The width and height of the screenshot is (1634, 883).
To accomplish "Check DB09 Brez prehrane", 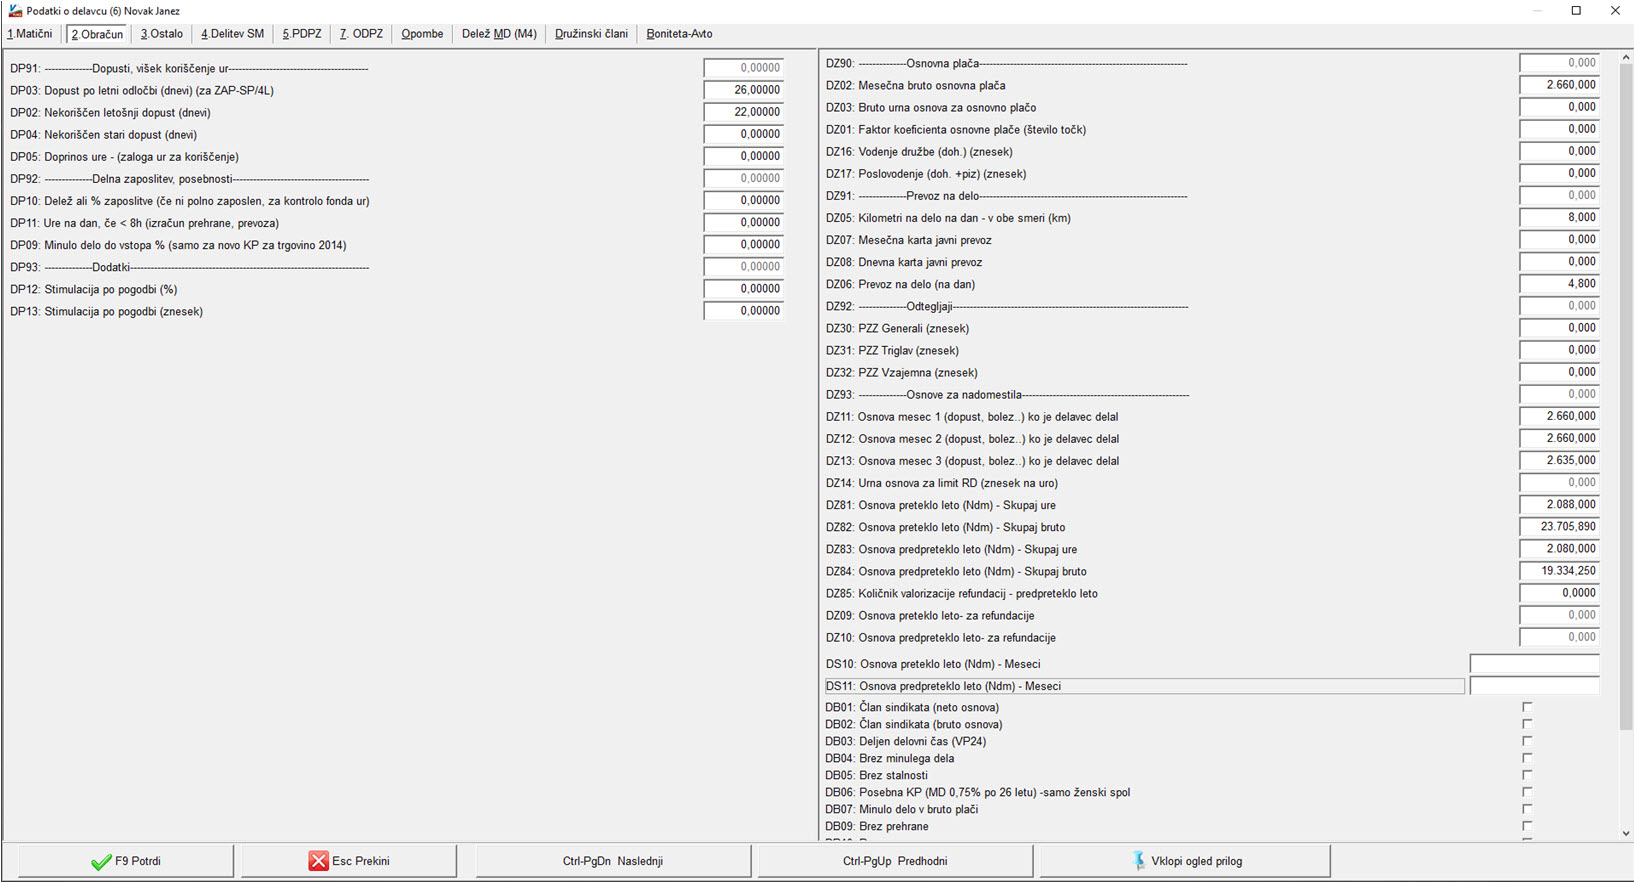I will pyautogui.click(x=1527, y=826).
